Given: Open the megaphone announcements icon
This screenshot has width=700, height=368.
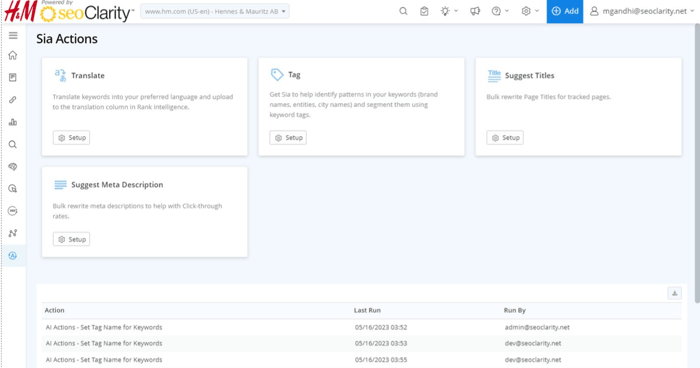Looking at the screenshot, I should coord(475,11).
